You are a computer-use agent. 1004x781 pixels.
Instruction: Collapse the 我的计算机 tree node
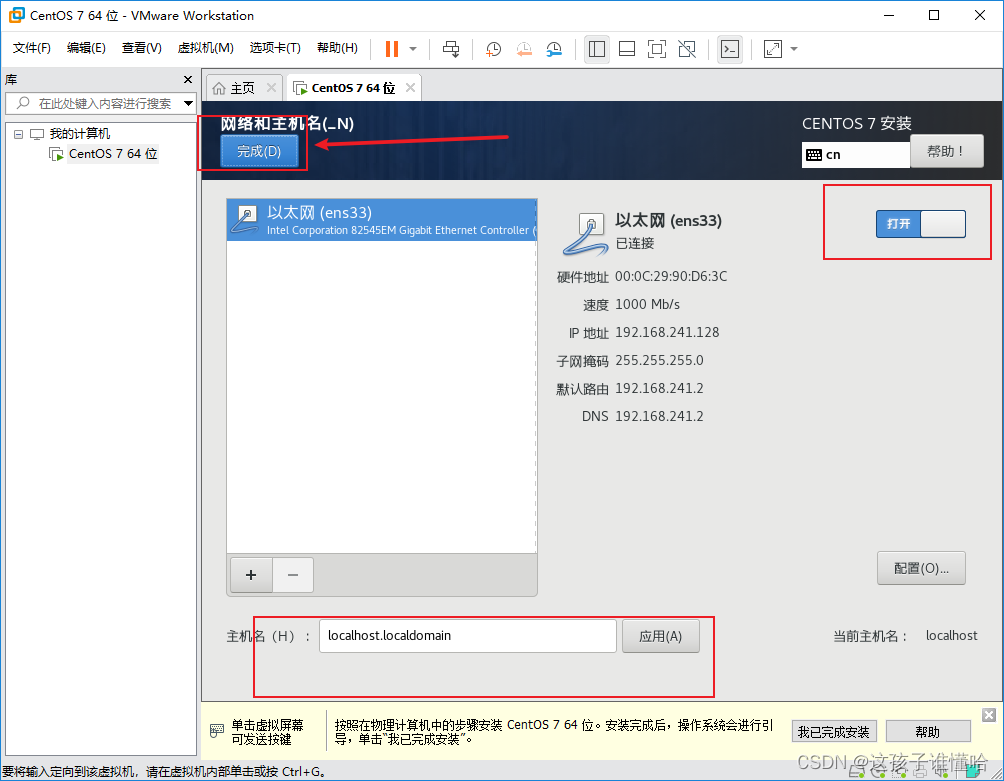coord(19,134)
